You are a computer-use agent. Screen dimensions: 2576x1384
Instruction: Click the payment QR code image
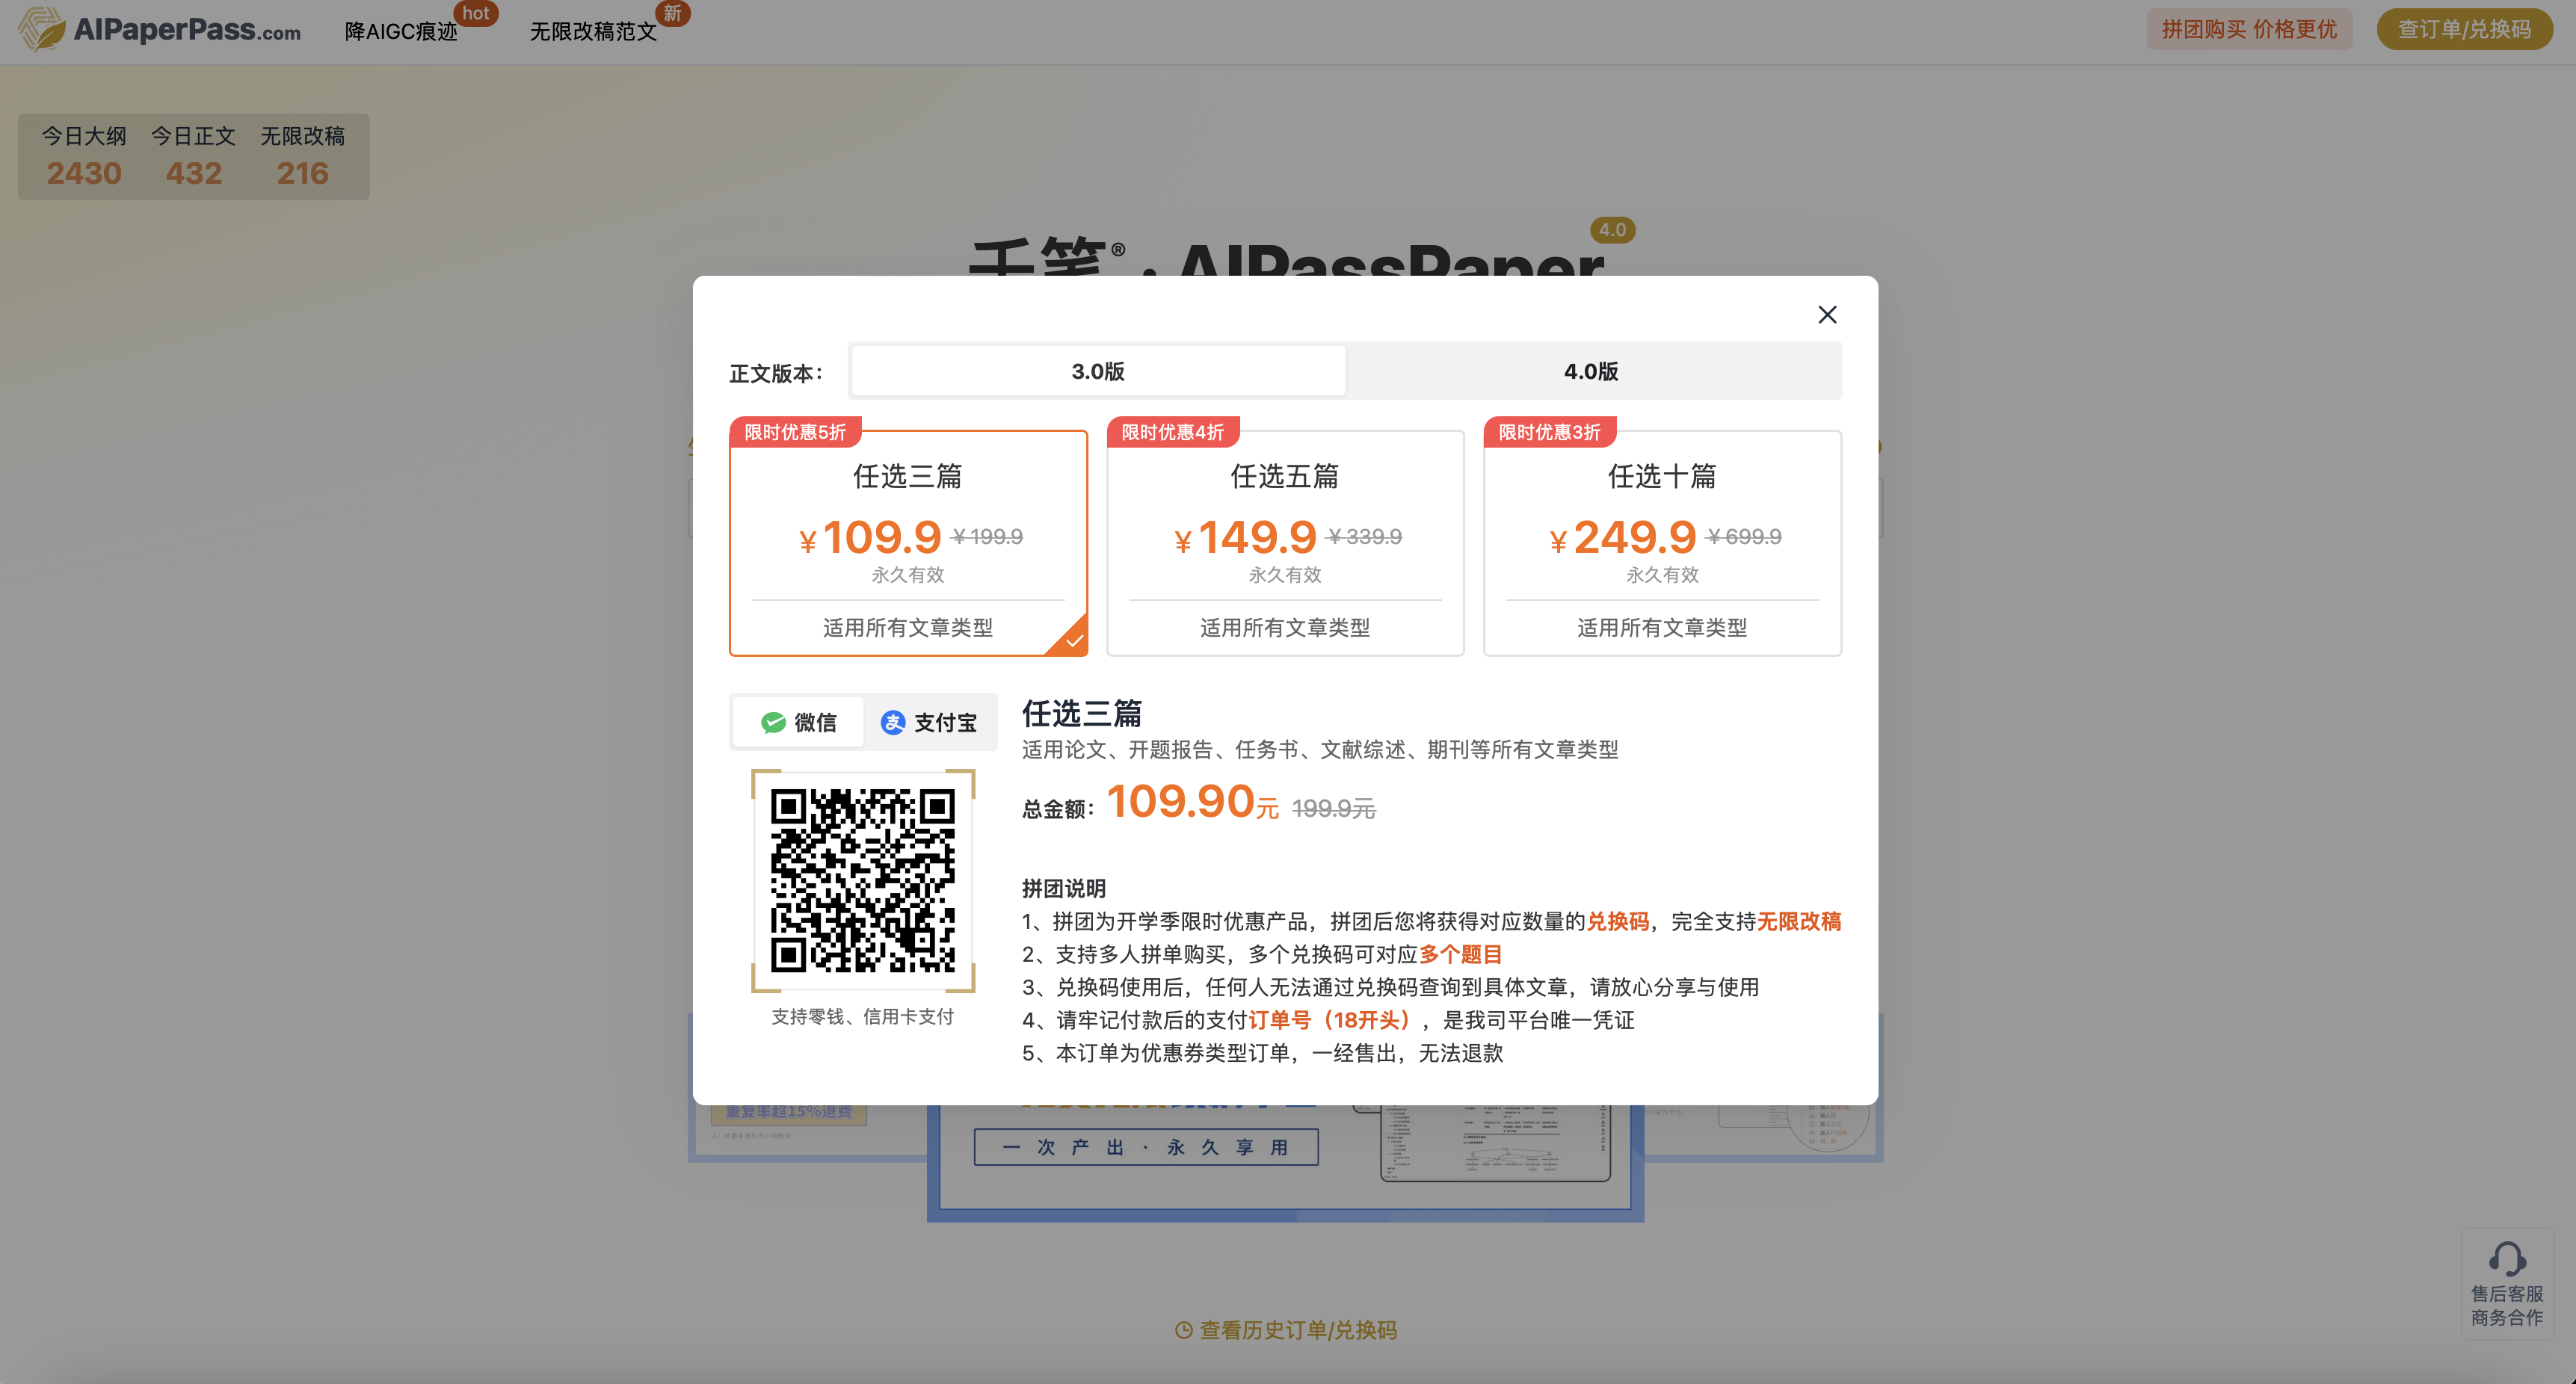pos(862,881)
